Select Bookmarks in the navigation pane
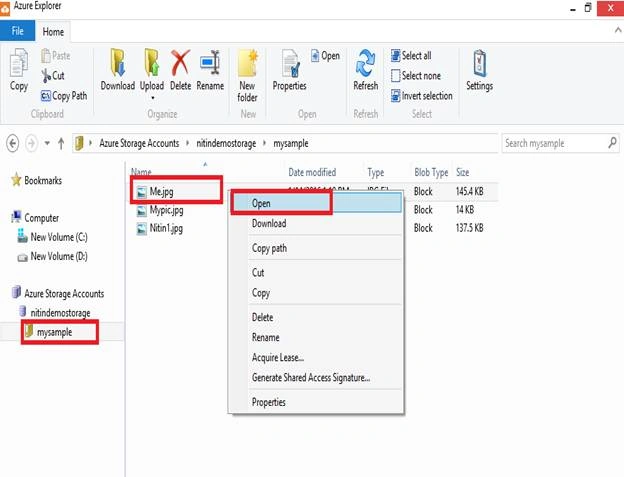The image size is (624, 477). (x=37, y=181)
